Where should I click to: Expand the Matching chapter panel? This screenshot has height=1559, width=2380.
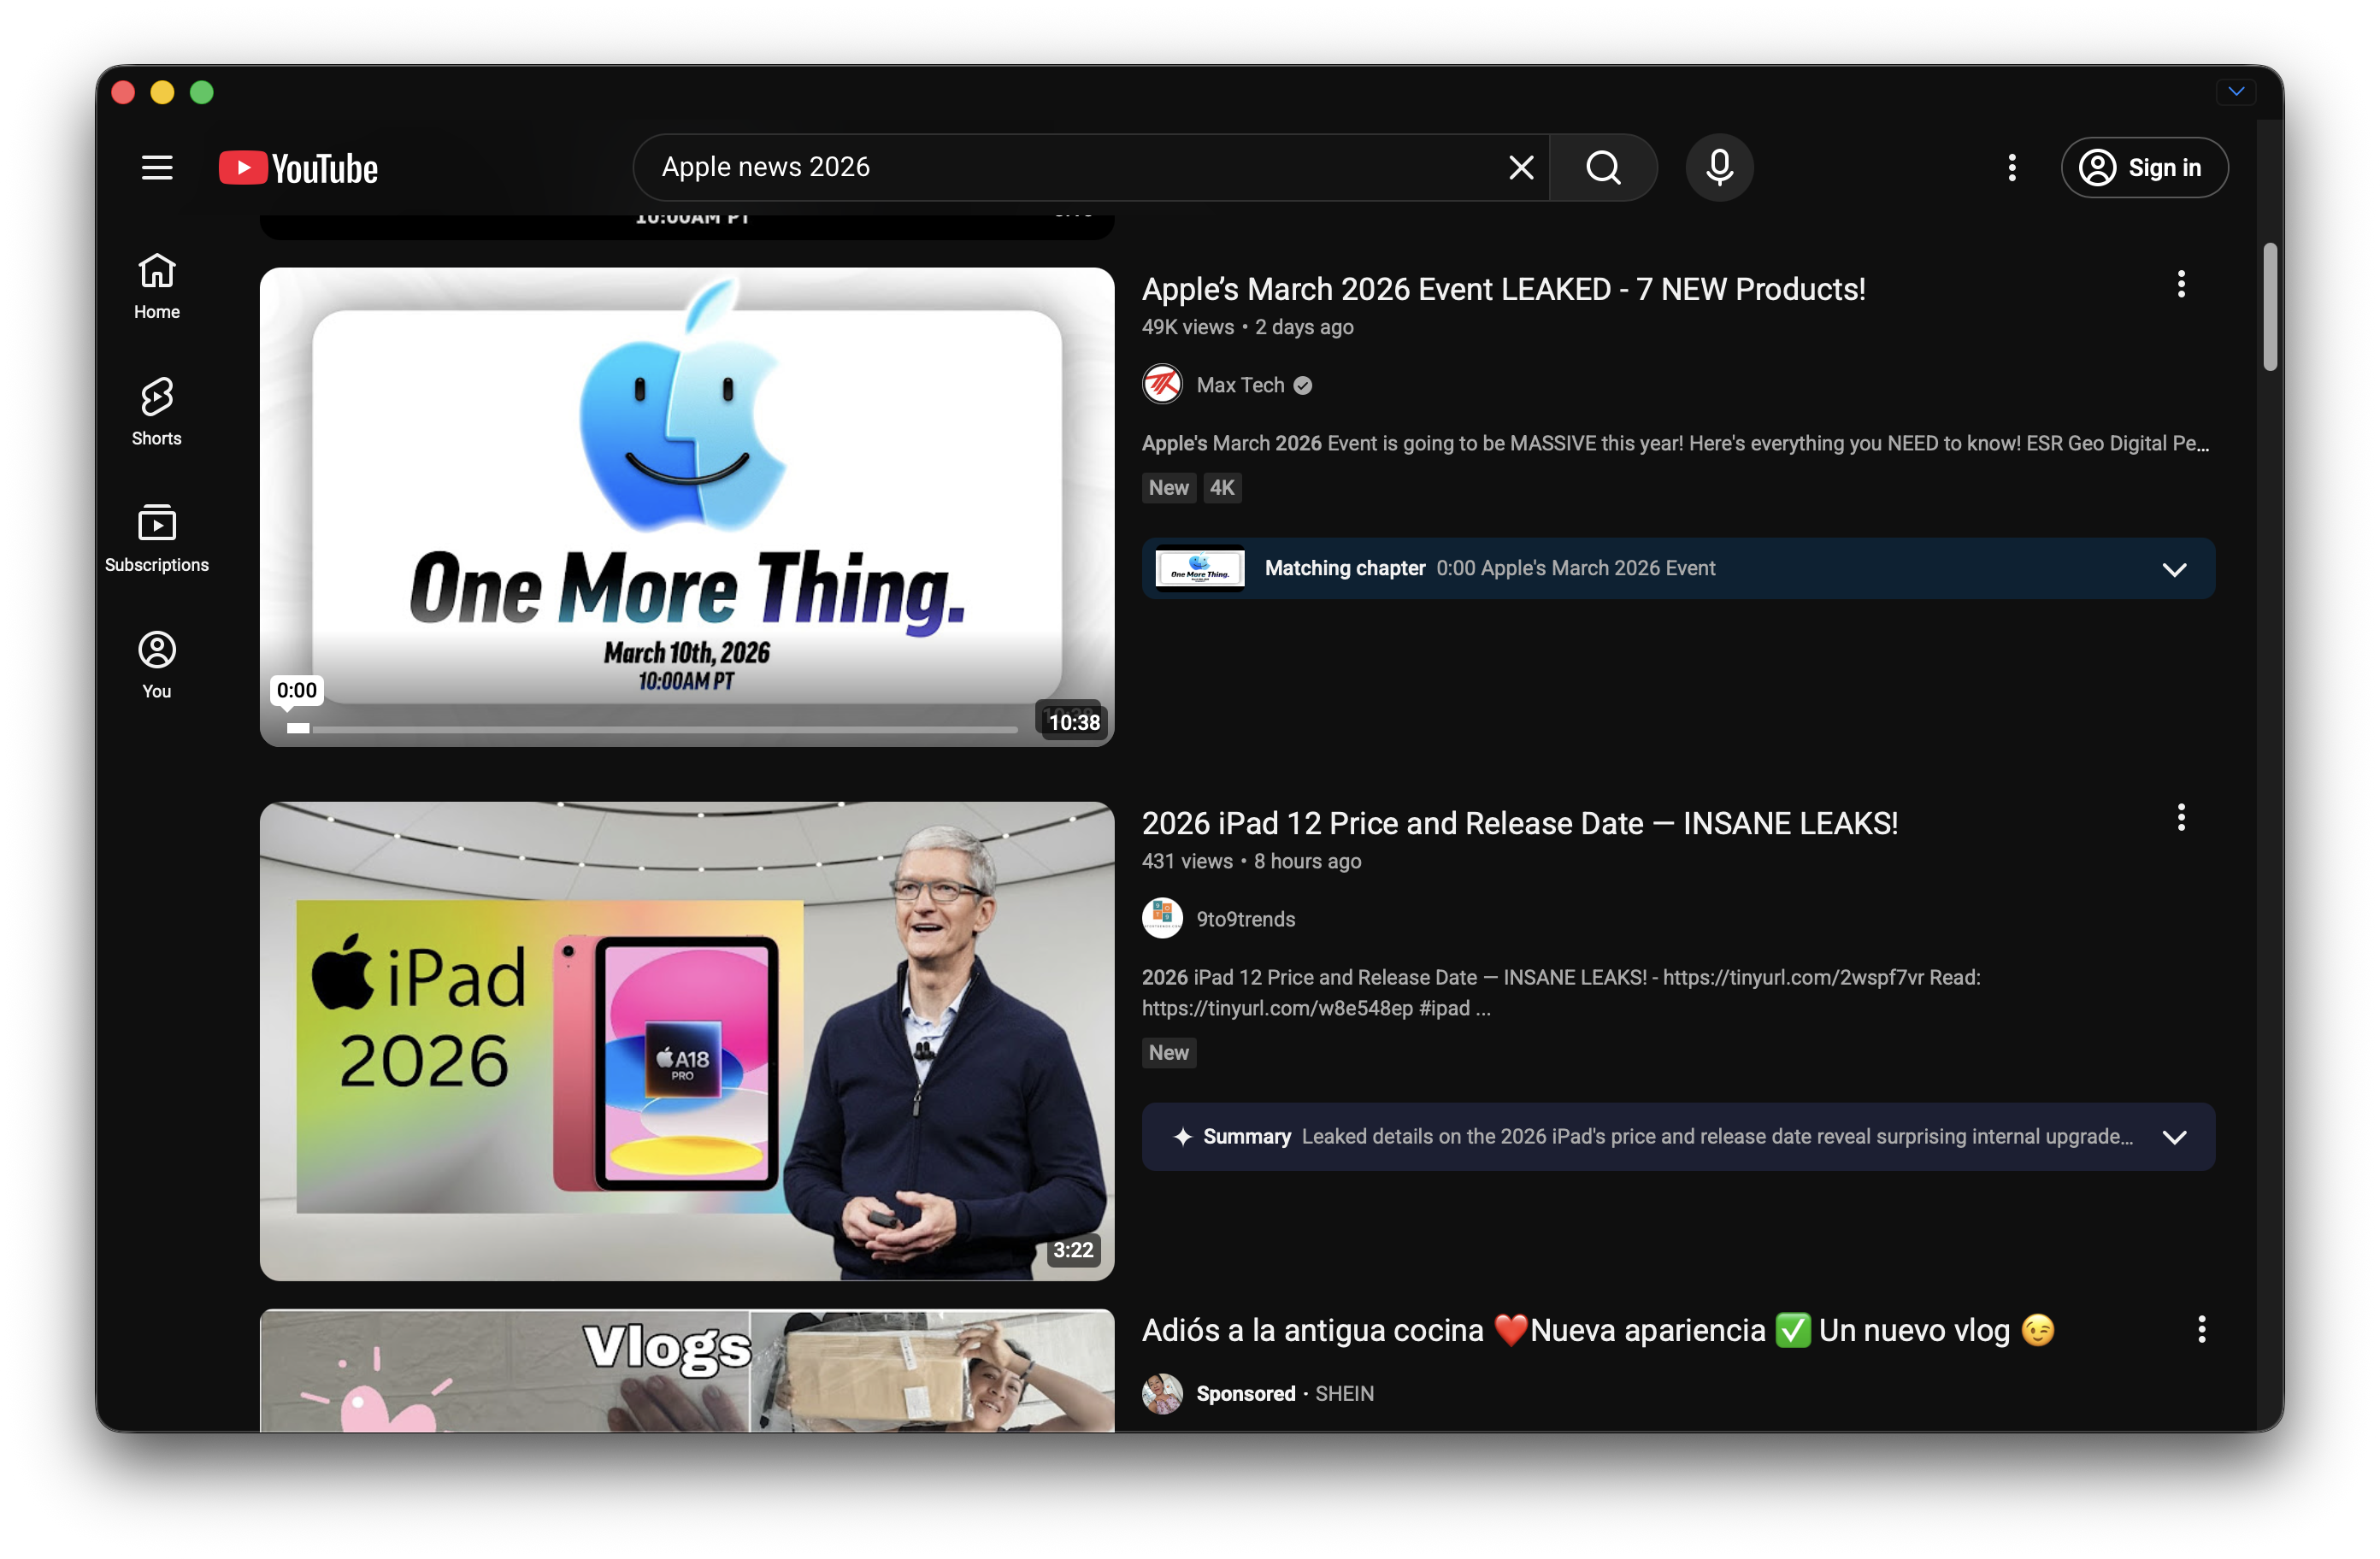coord(2174,570)
